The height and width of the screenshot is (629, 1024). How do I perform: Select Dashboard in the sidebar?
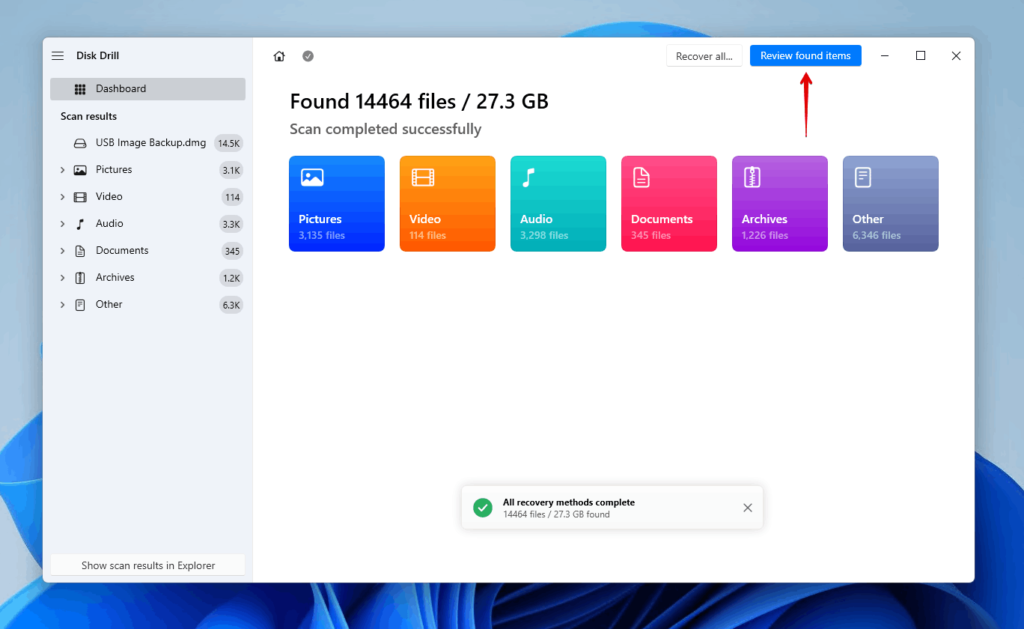[122, 89]
